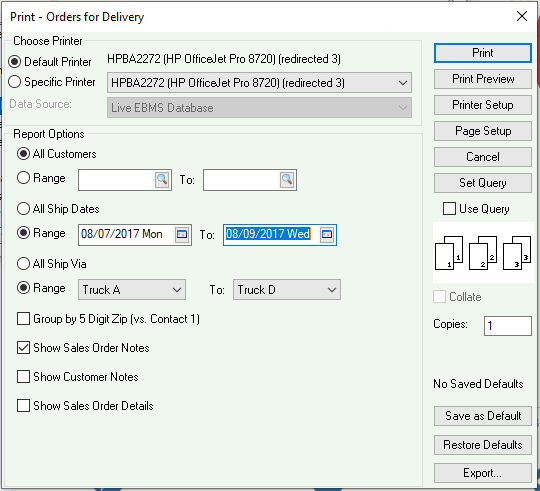Open the Truck D ship via dropdown
Screen dimensions: 540x491
(287, 290)
